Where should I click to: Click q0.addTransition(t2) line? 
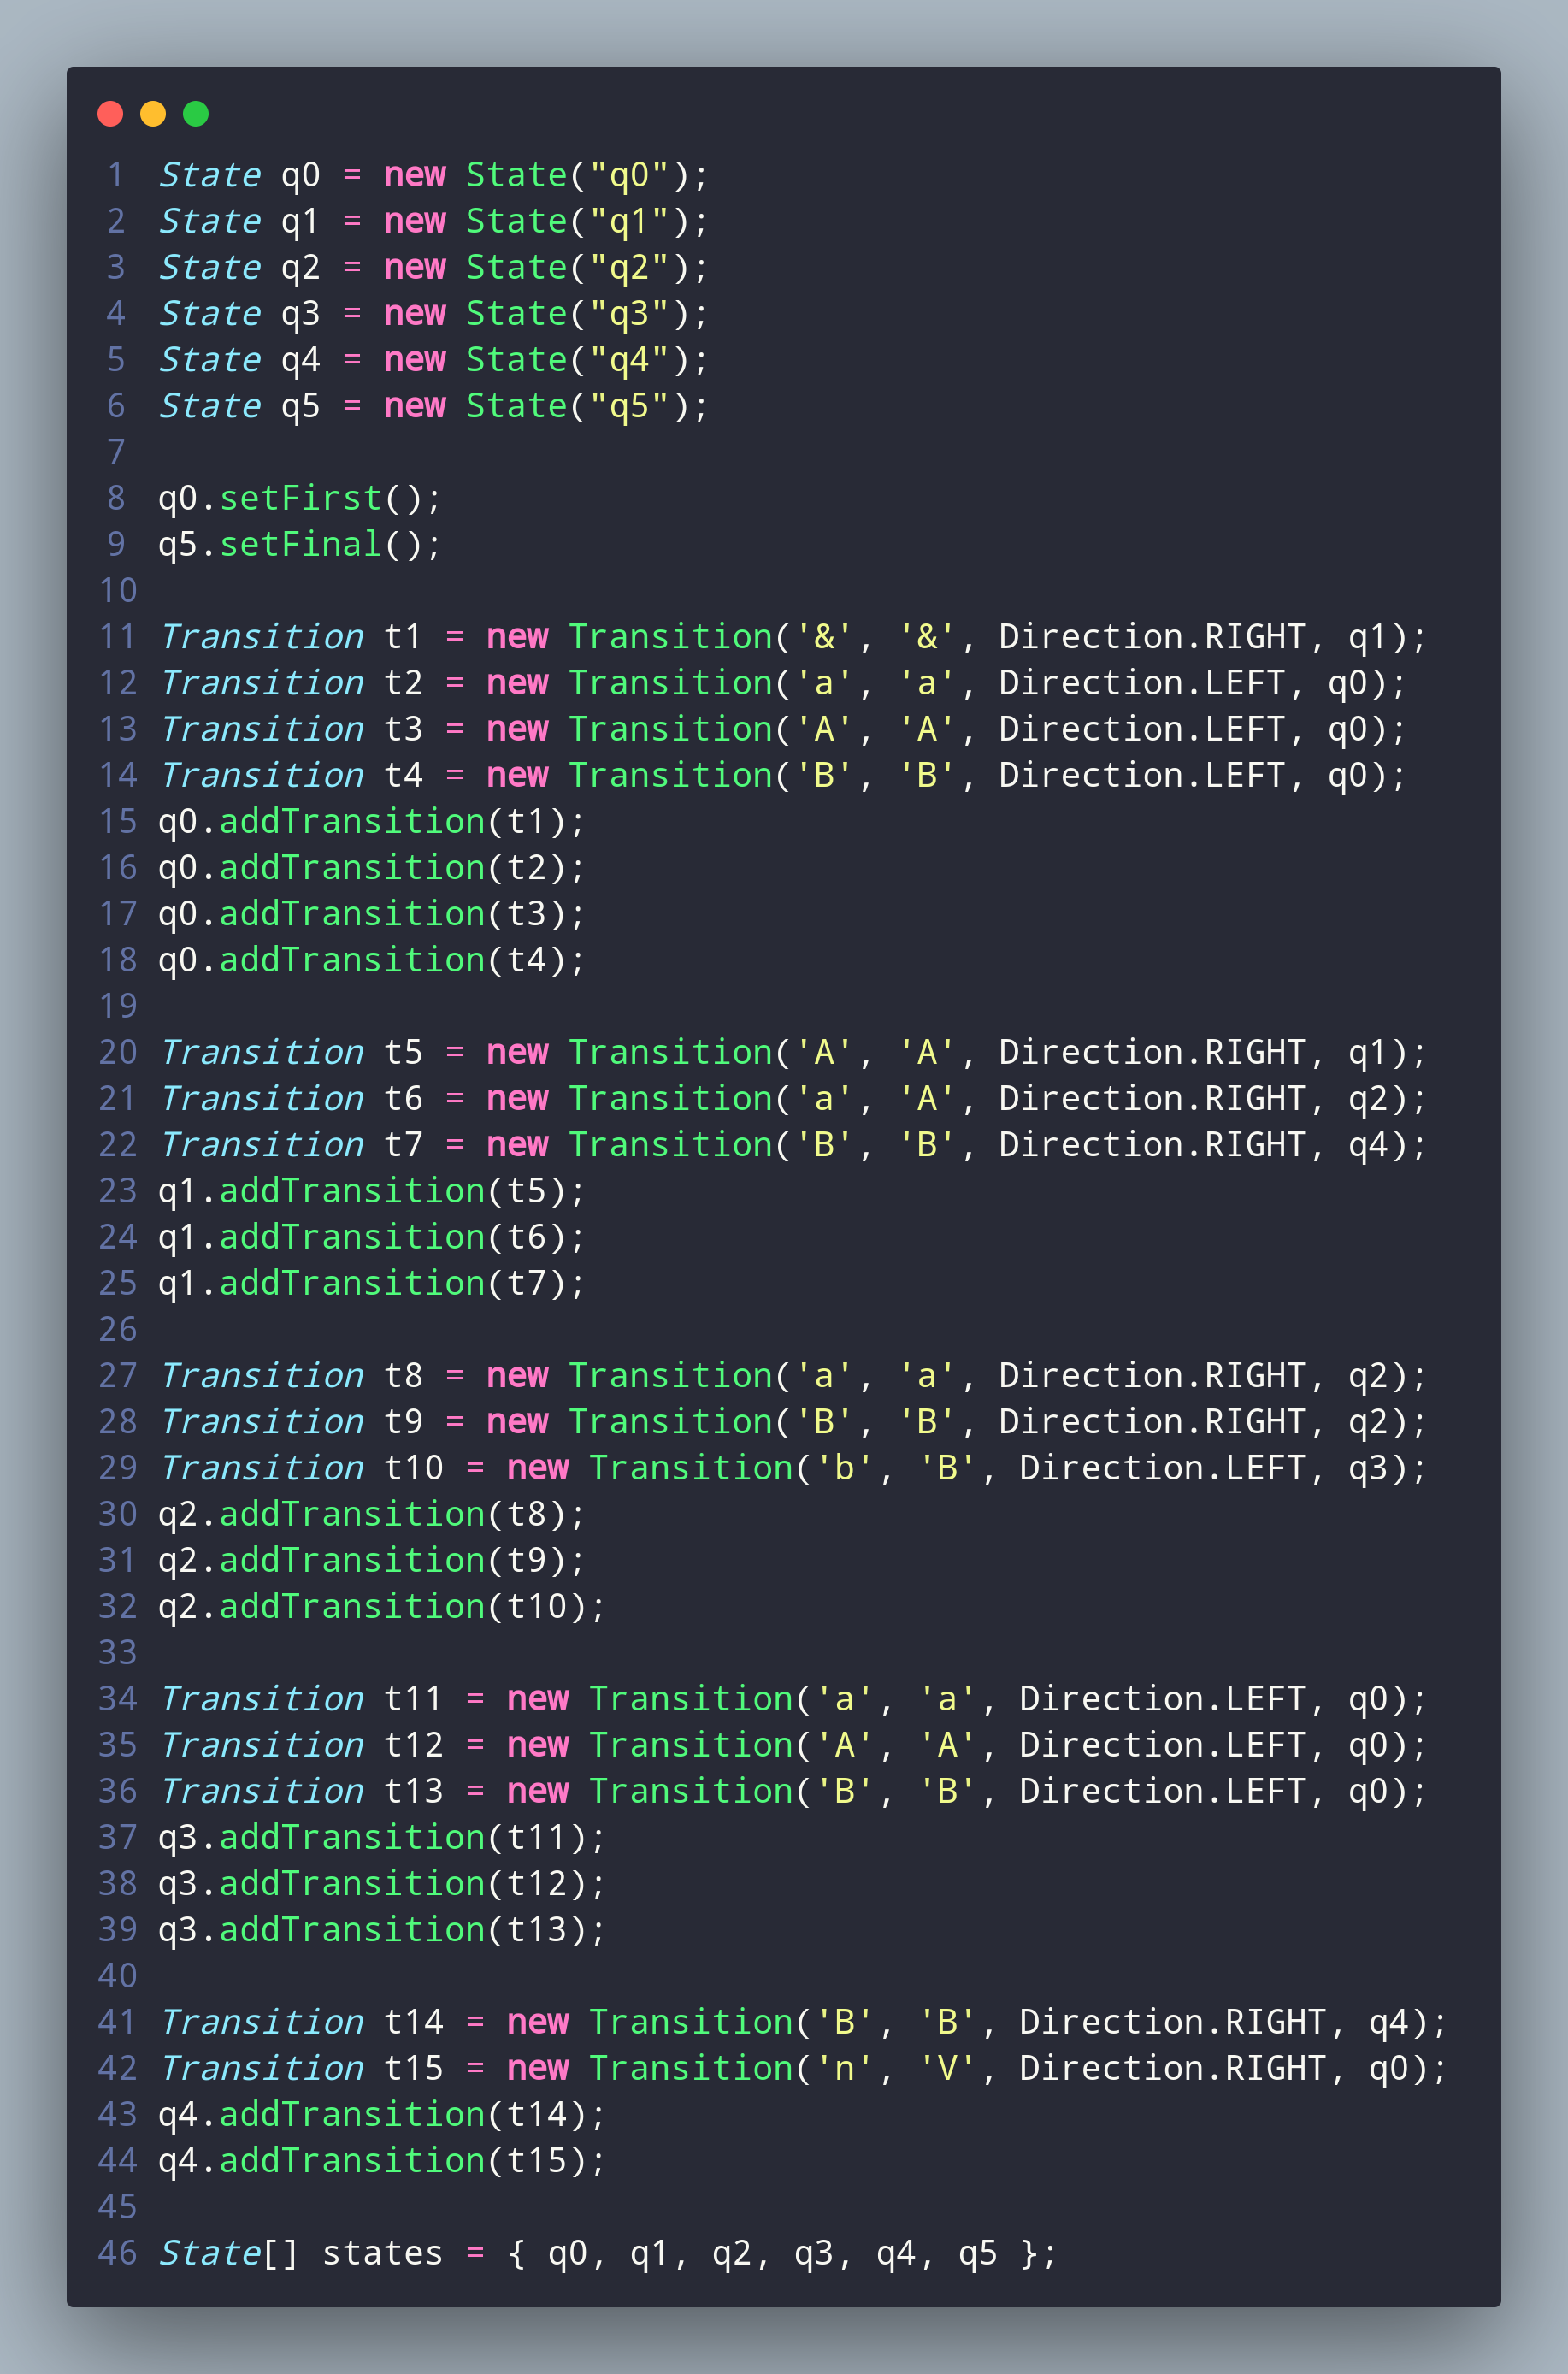point(372,868)
